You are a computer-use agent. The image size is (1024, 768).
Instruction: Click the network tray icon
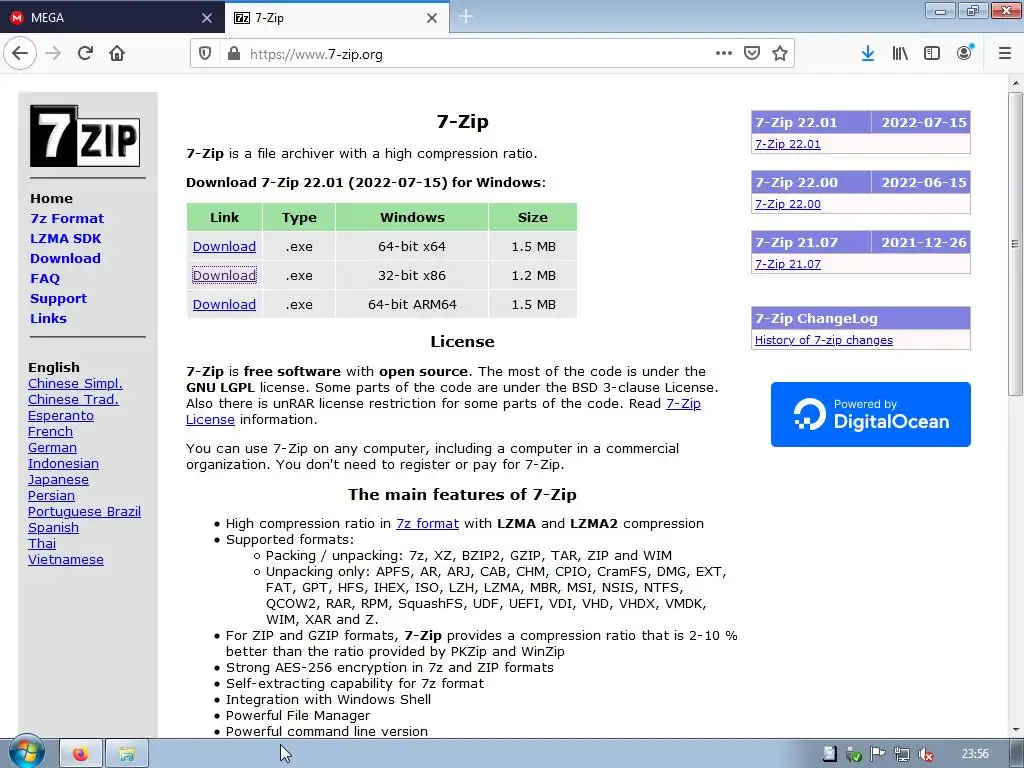tap(902, 755)
